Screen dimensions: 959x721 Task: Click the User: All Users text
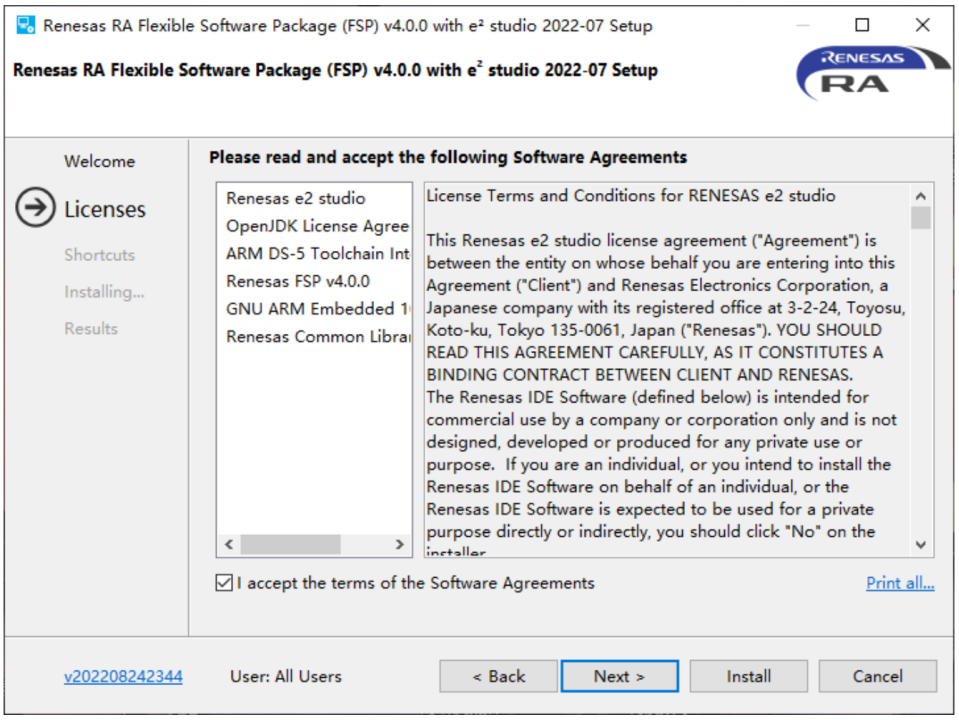tap(286, 676)
